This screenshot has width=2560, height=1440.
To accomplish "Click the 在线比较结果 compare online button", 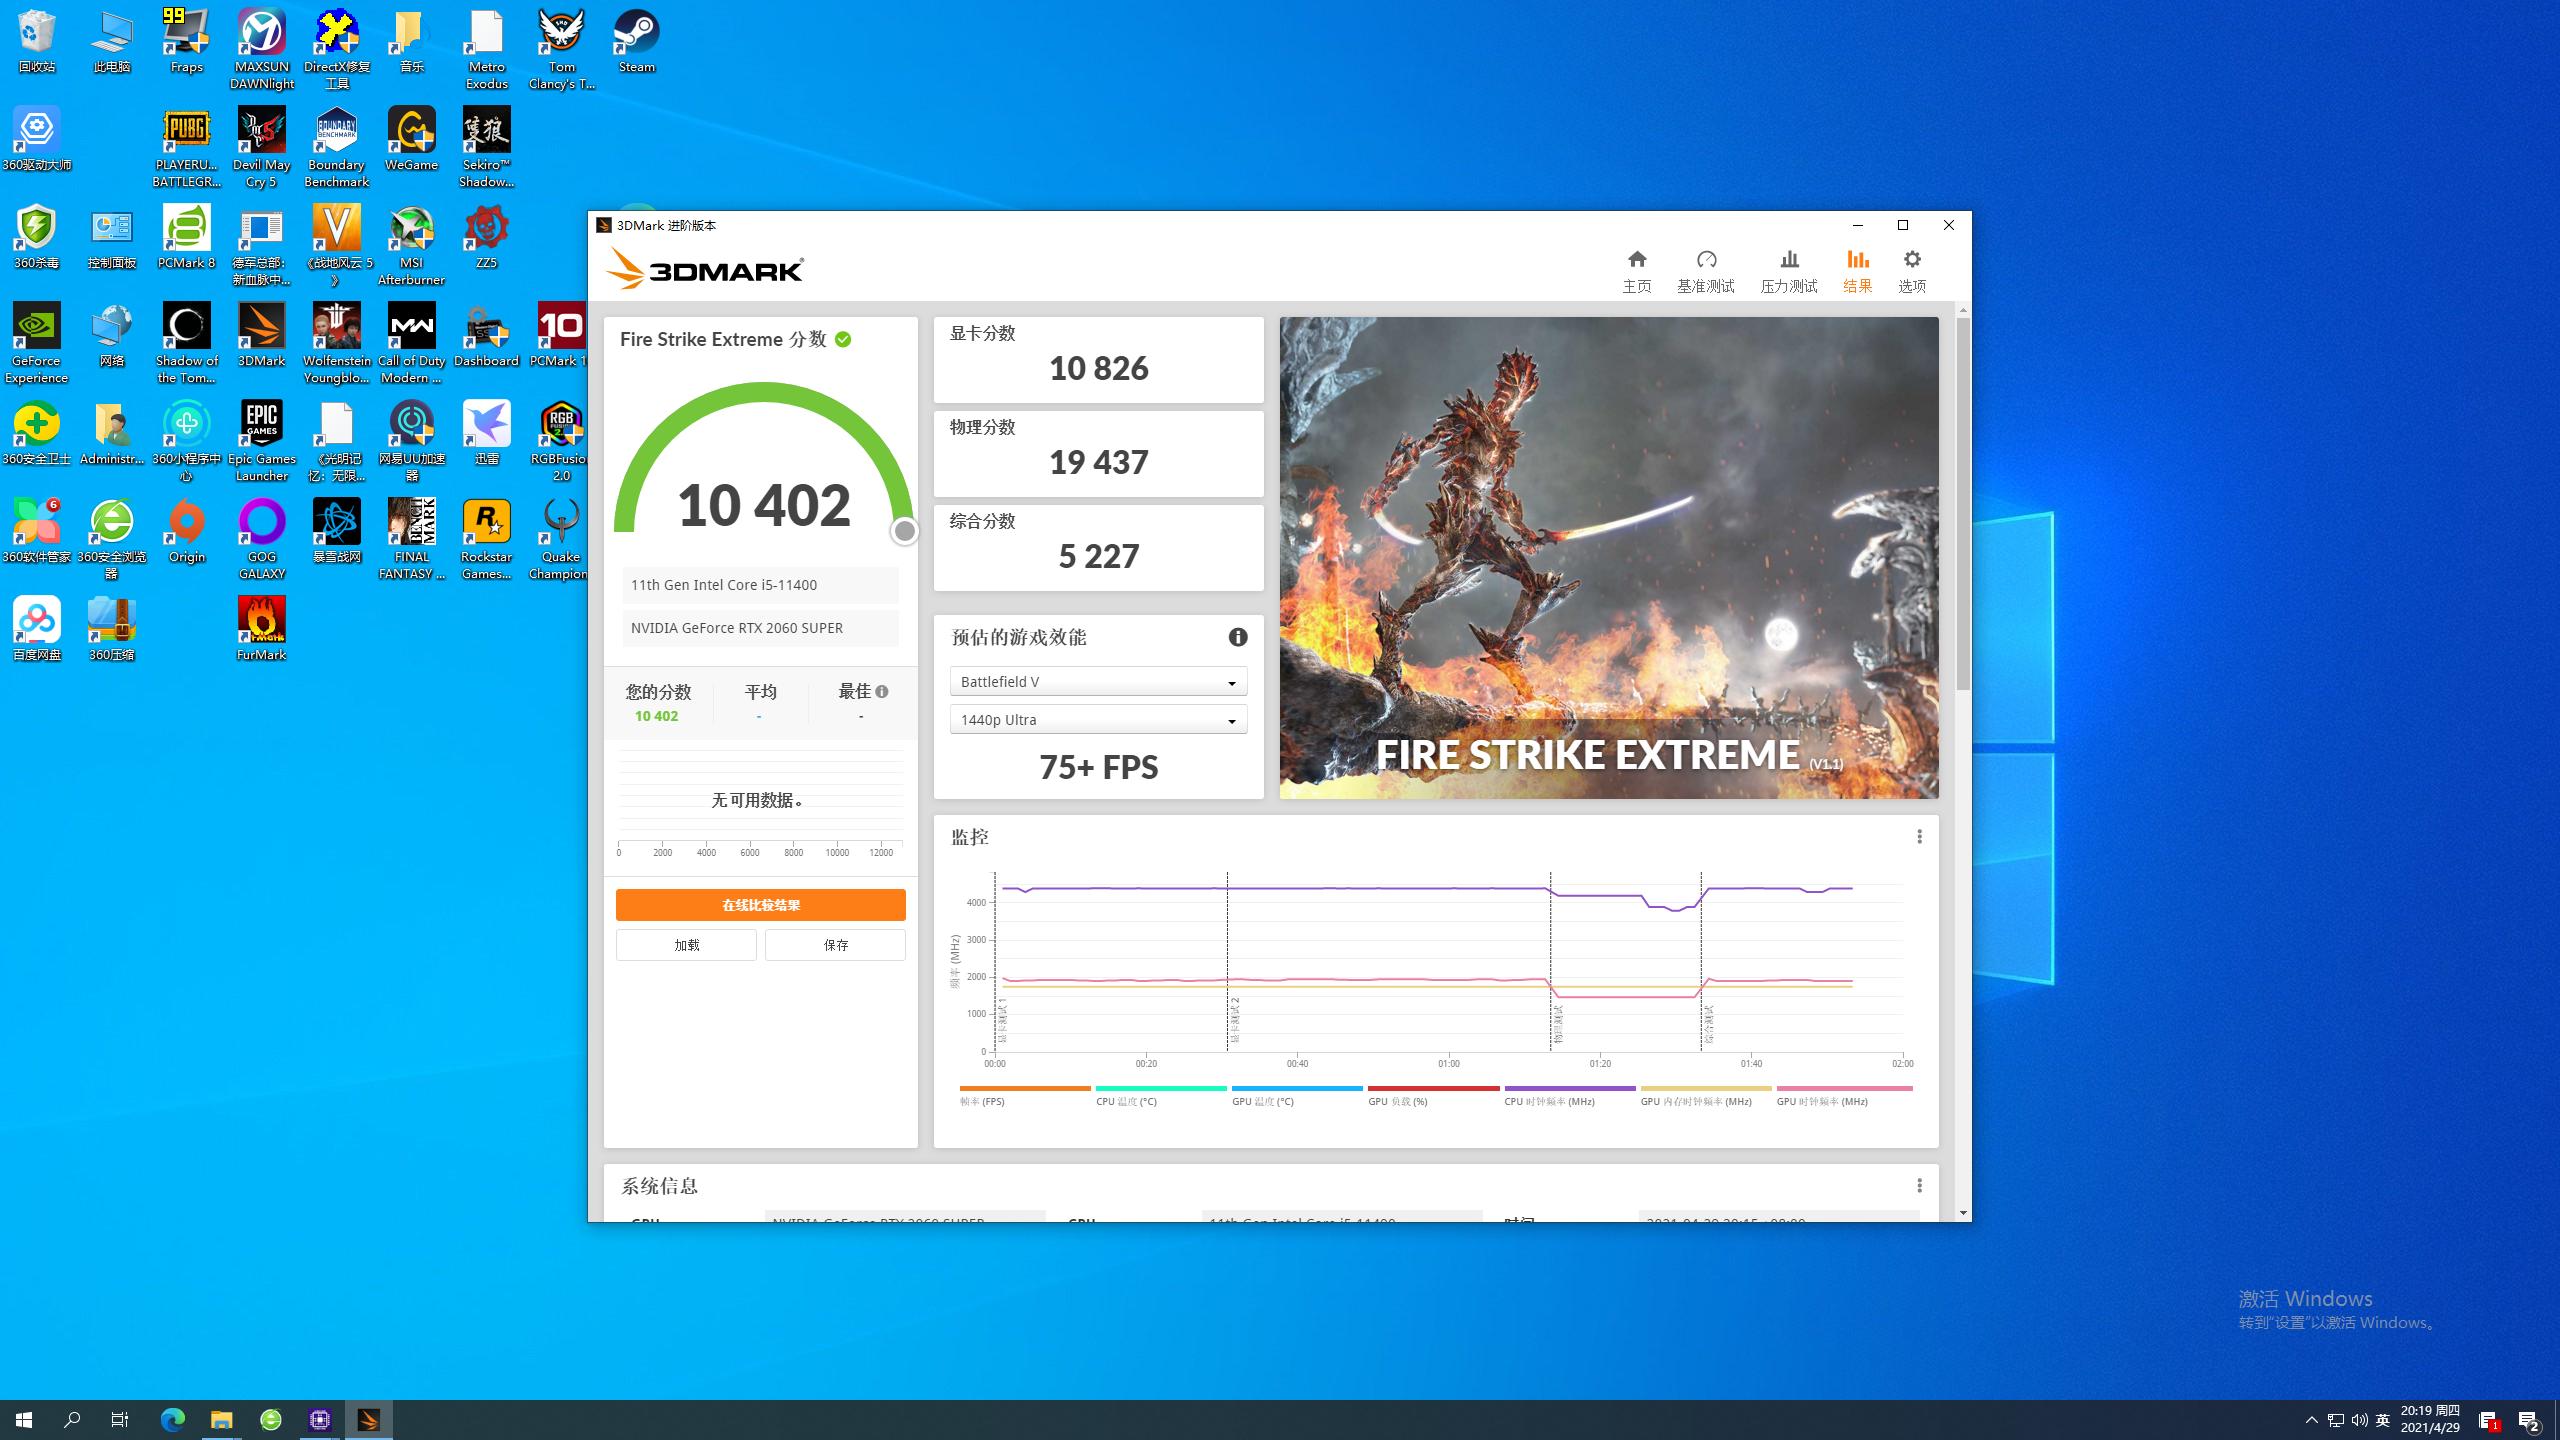I will click(760, 904).
